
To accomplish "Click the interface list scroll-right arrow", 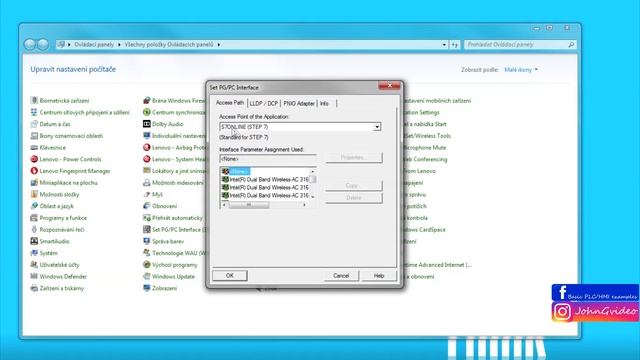I will pyautogui.click(x=304, y=205).
